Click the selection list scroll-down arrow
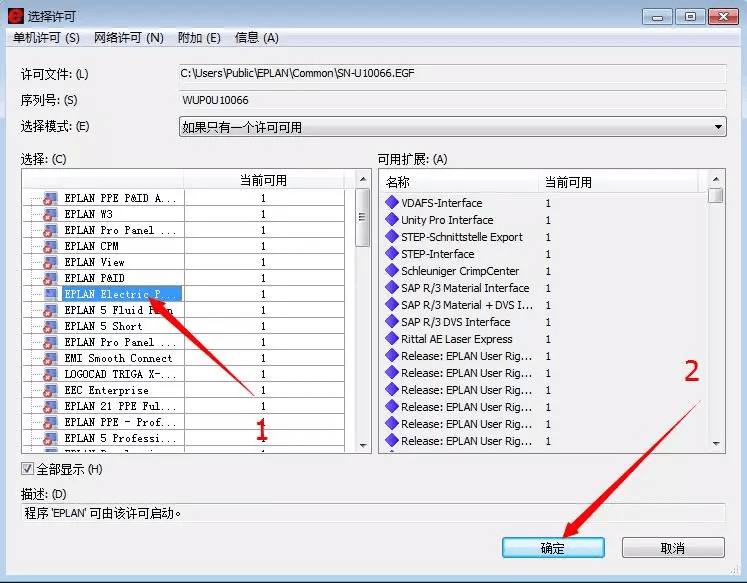 point(363,445)
